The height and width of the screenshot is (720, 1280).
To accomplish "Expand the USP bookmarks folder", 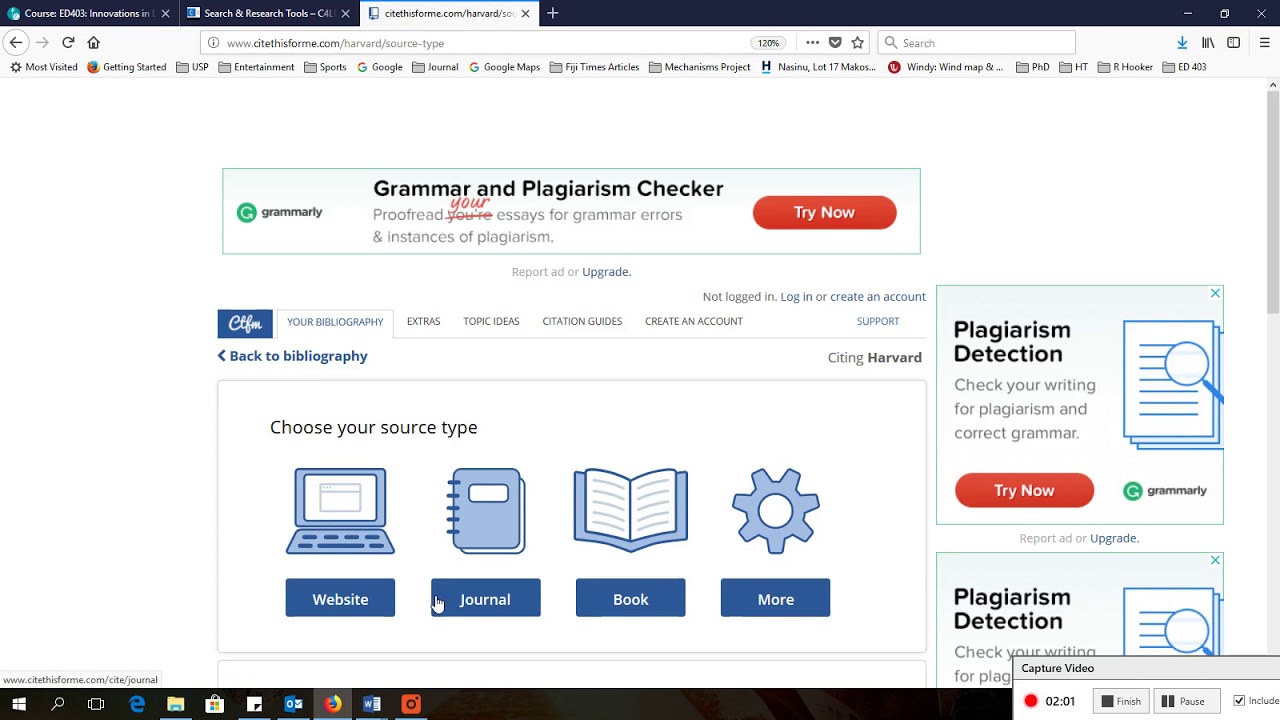I will (192, 67).
